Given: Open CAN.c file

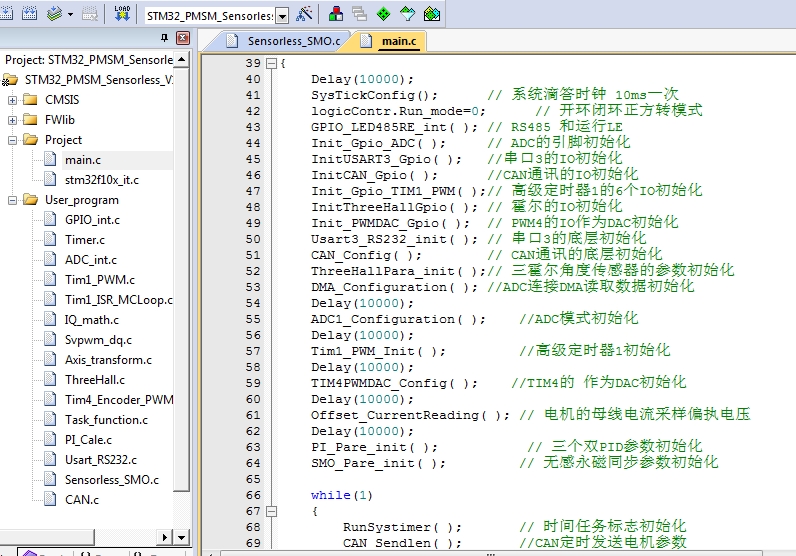Looking at the screenshot, I should (82, 500).
